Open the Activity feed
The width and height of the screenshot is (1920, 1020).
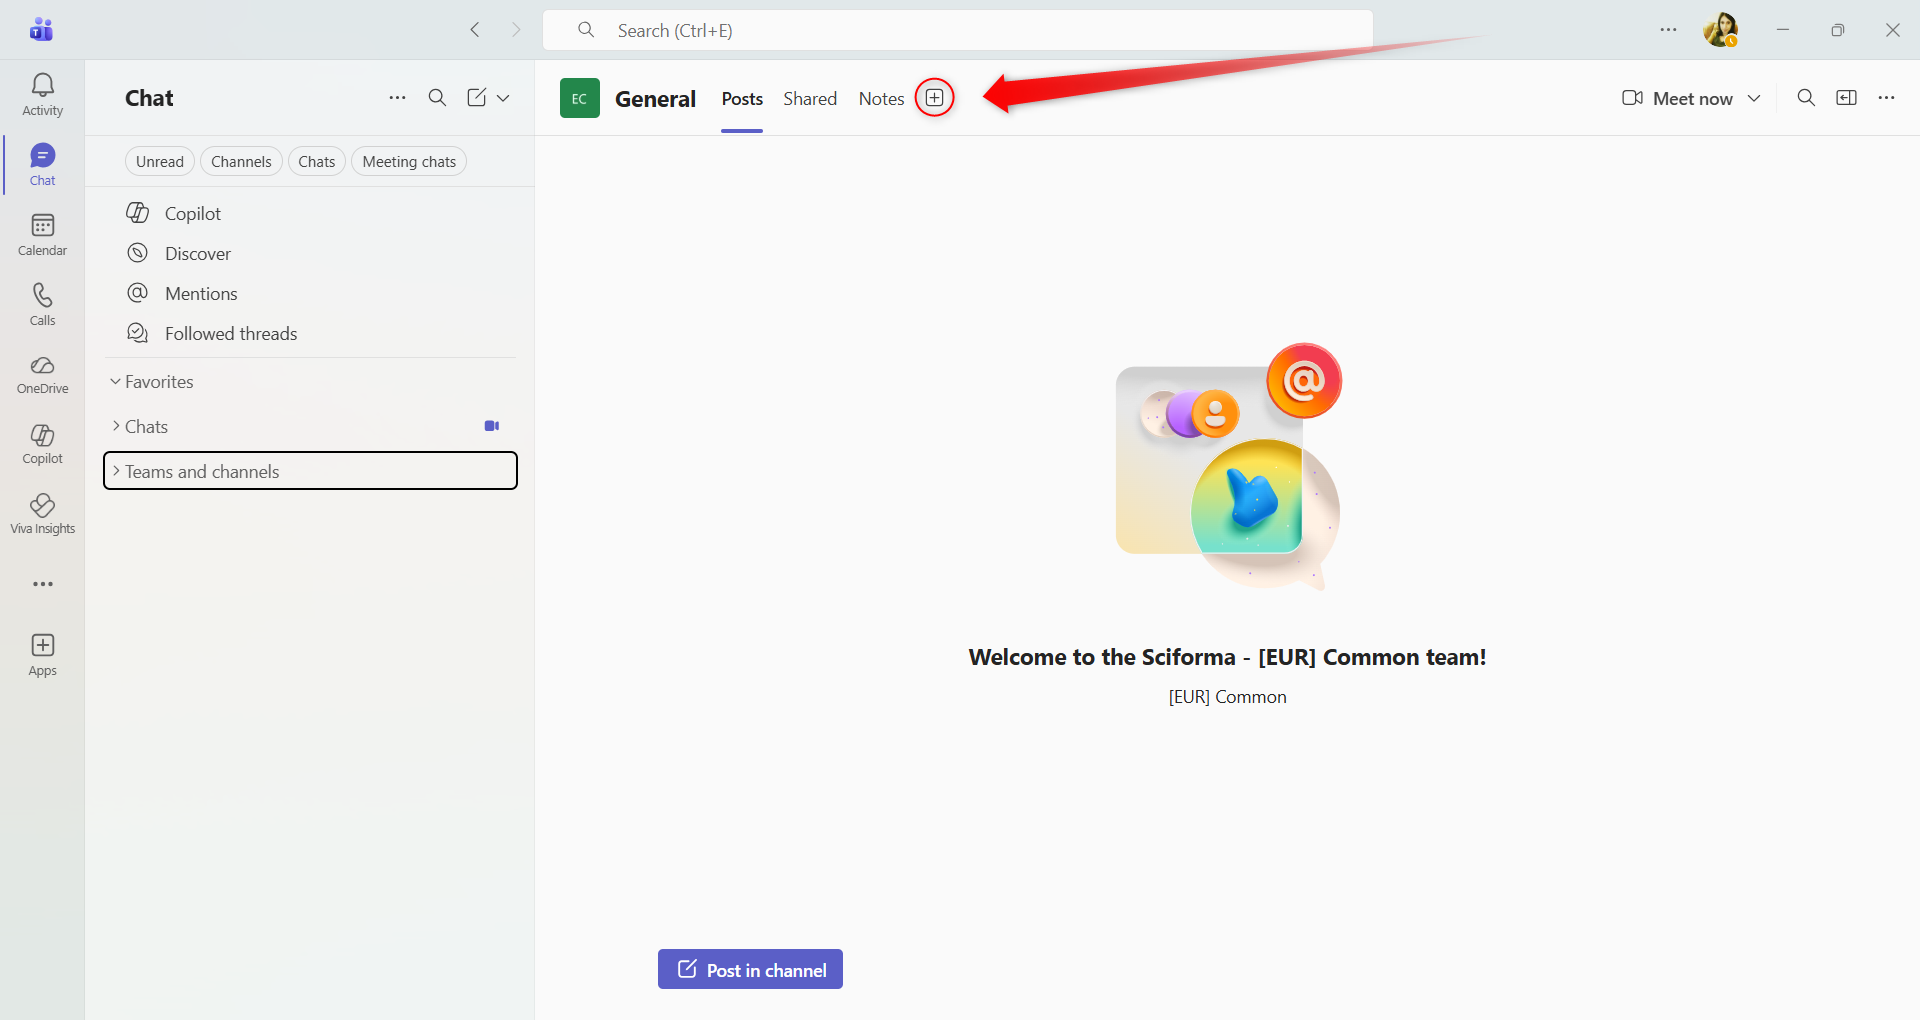pyautogui.click(x=42, y=95)
